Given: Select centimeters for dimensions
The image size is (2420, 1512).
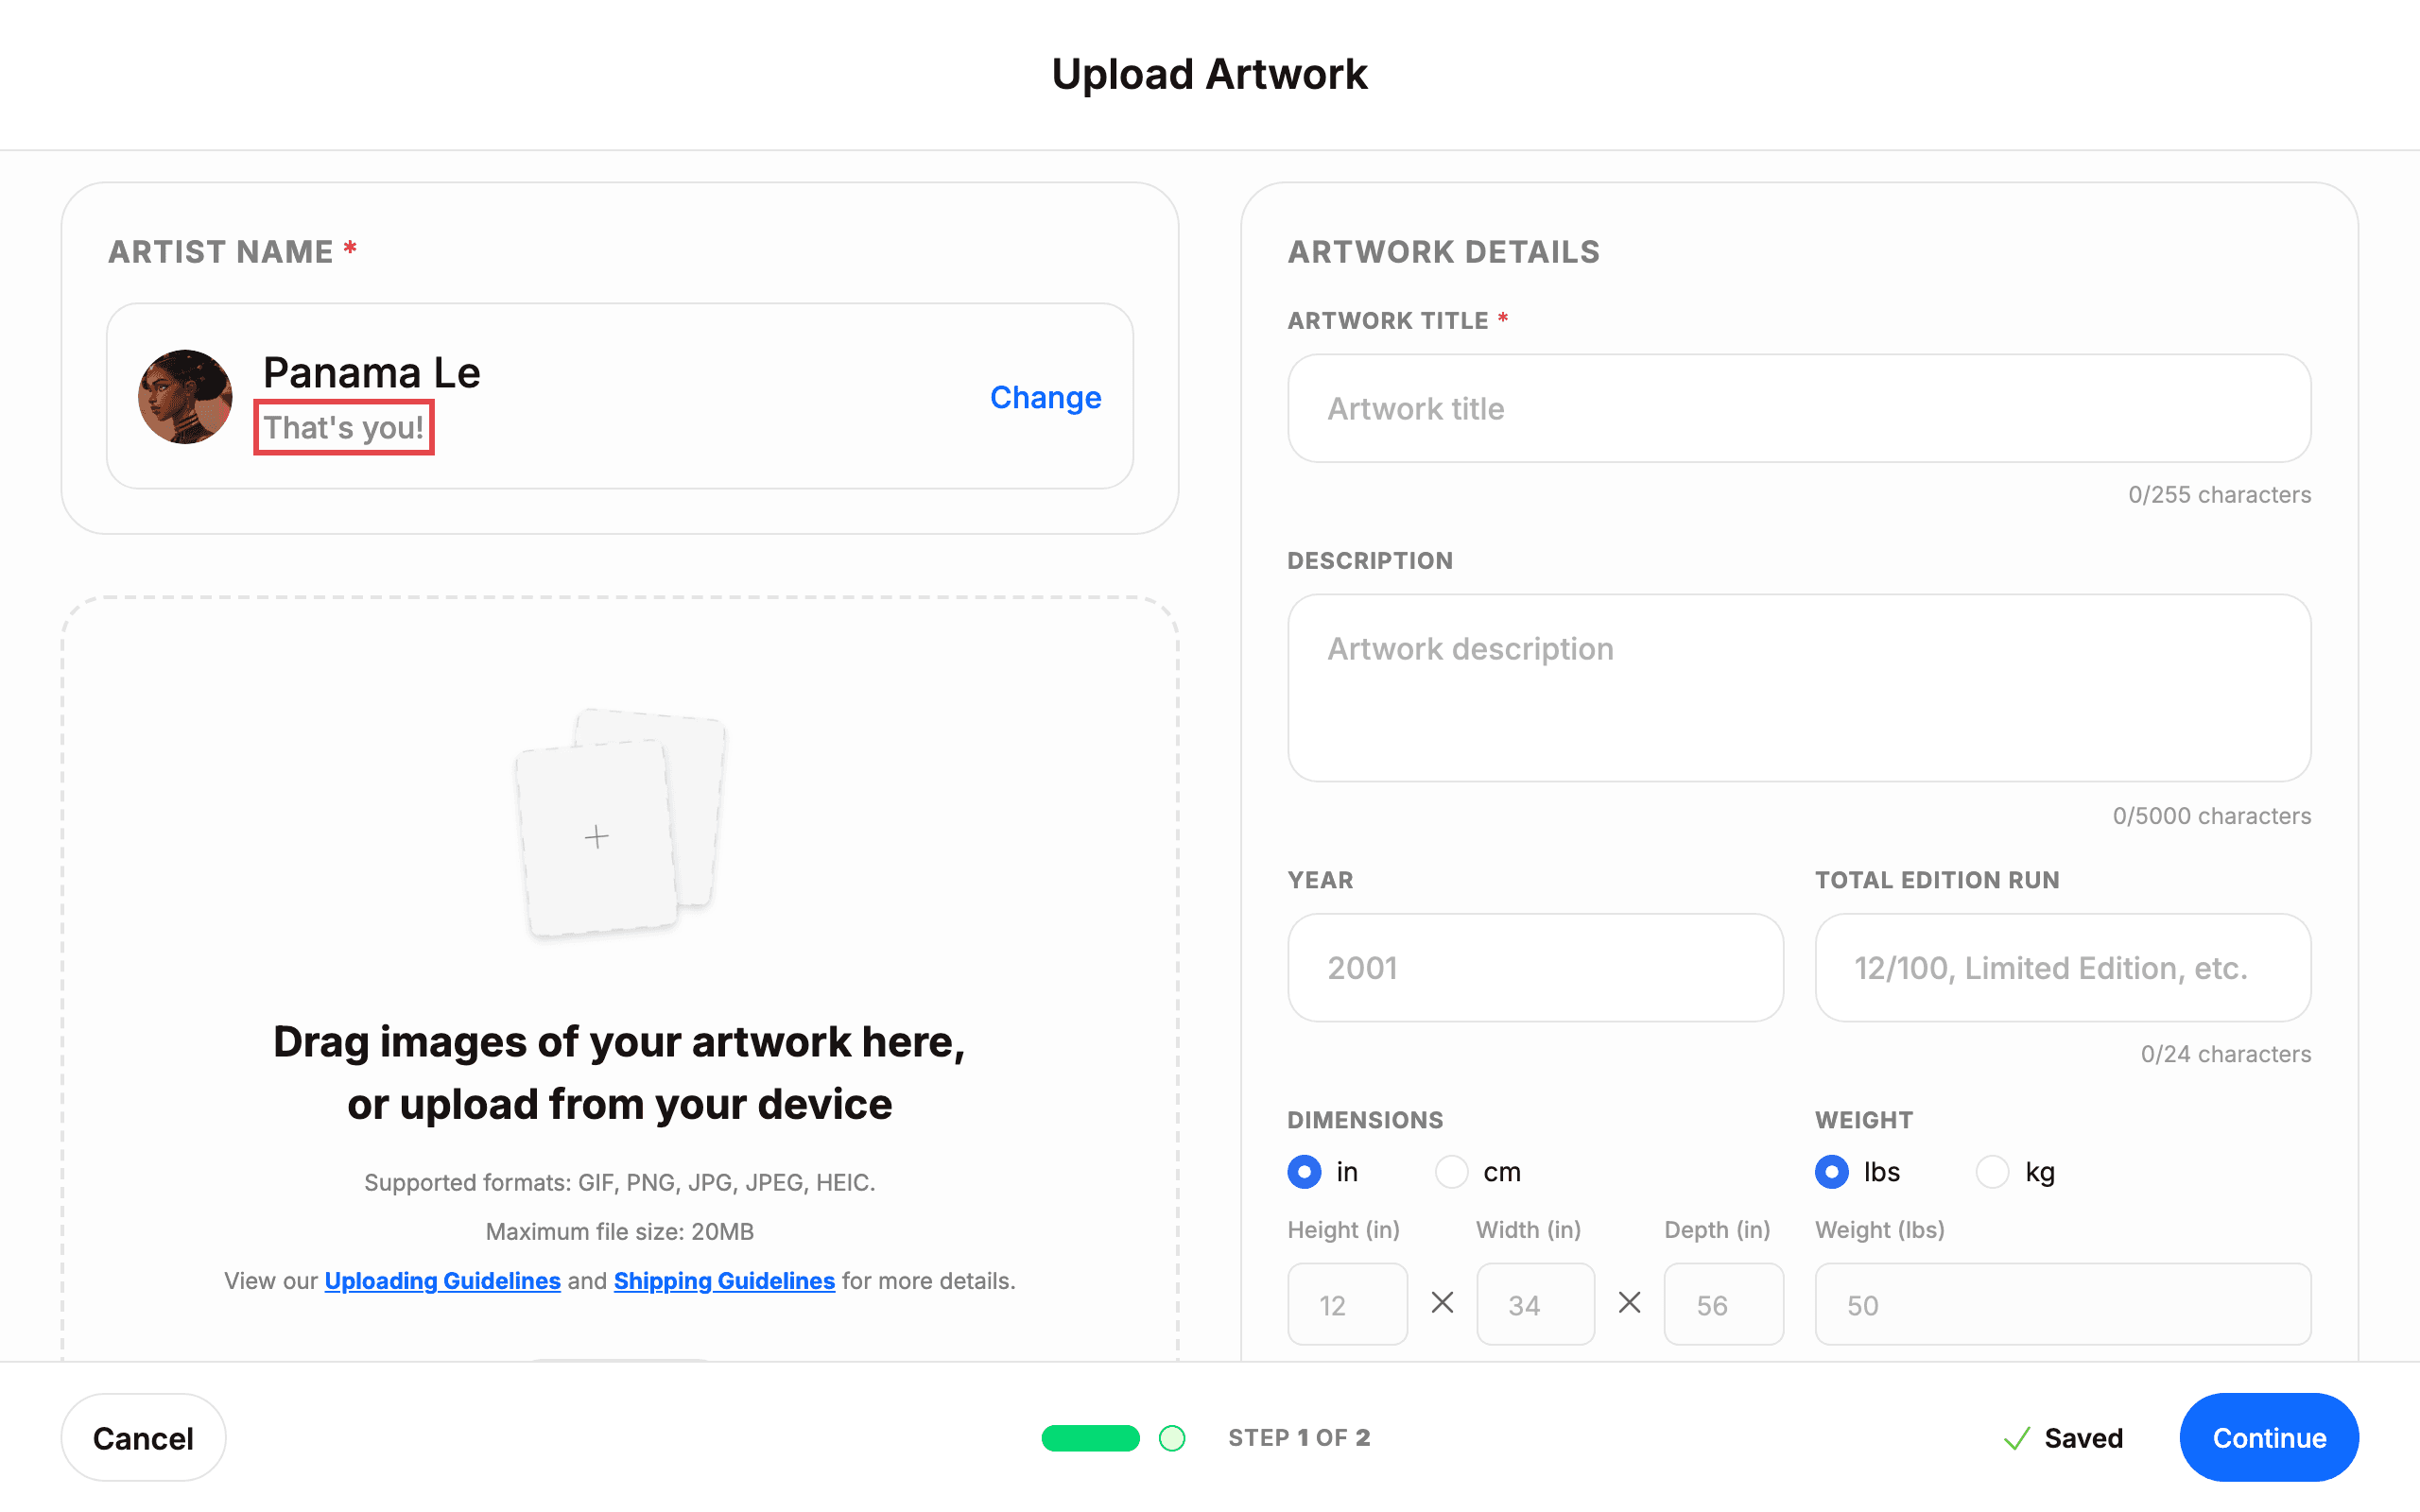Looking at the screenshot, I should [1452, 1172].
